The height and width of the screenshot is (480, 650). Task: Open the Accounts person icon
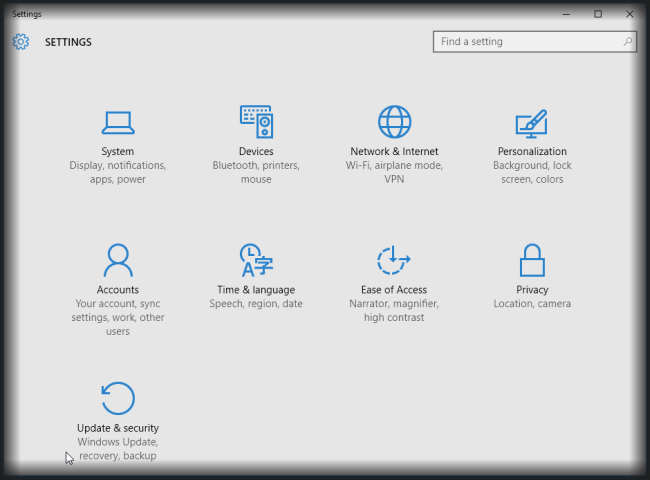tap(118, 260)
